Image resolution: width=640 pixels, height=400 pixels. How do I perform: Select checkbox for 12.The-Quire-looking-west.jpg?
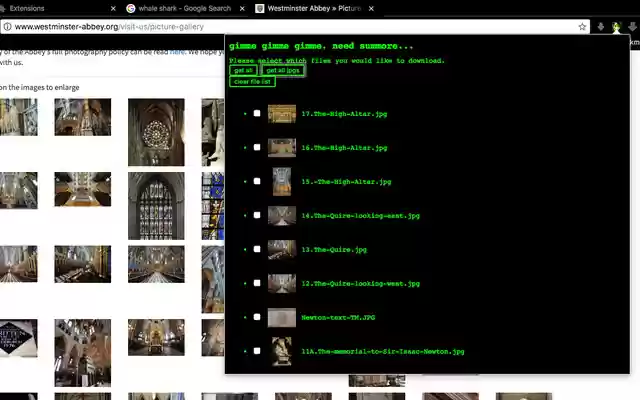tap(257, 283)
